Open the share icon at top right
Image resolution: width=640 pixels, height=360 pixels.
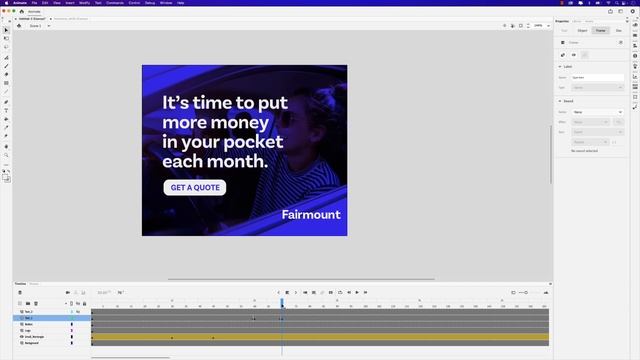610,11
